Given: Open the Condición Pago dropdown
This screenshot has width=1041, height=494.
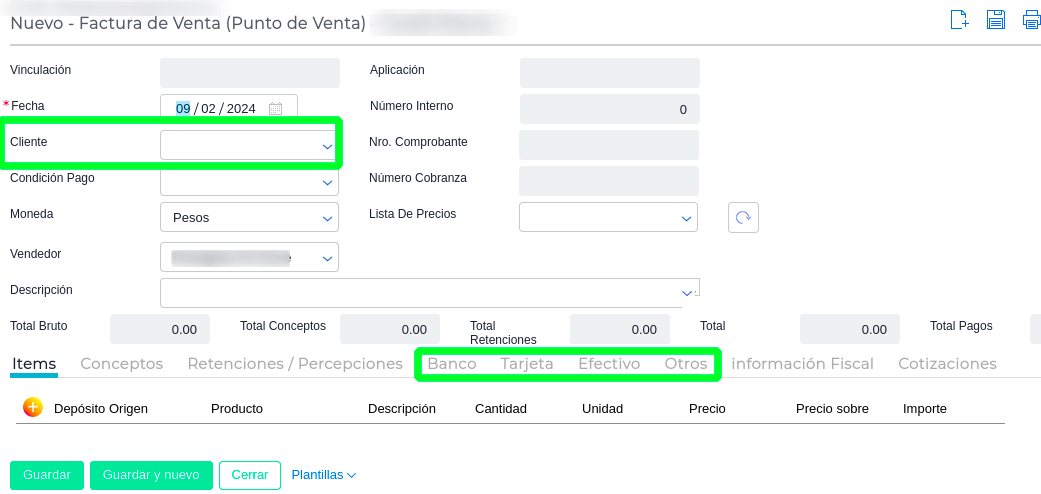Looking at the screenshot, I should pyautogui.click(x=326, y=183).
